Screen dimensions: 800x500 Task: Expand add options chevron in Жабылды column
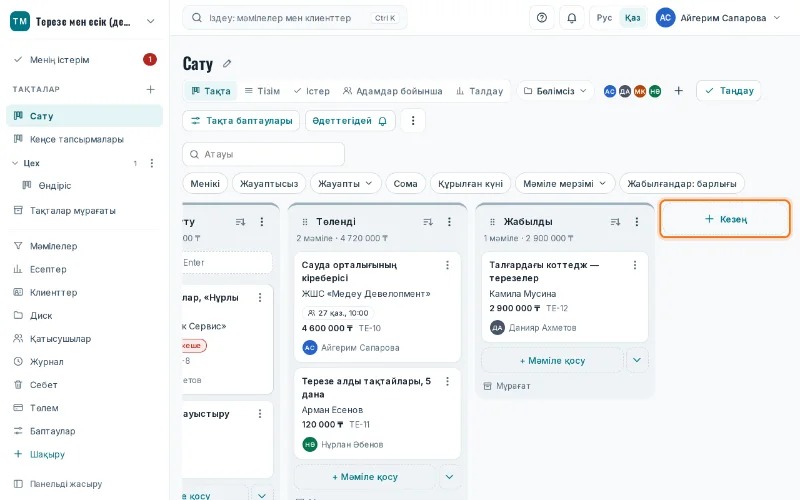click(x=637, y=360)
